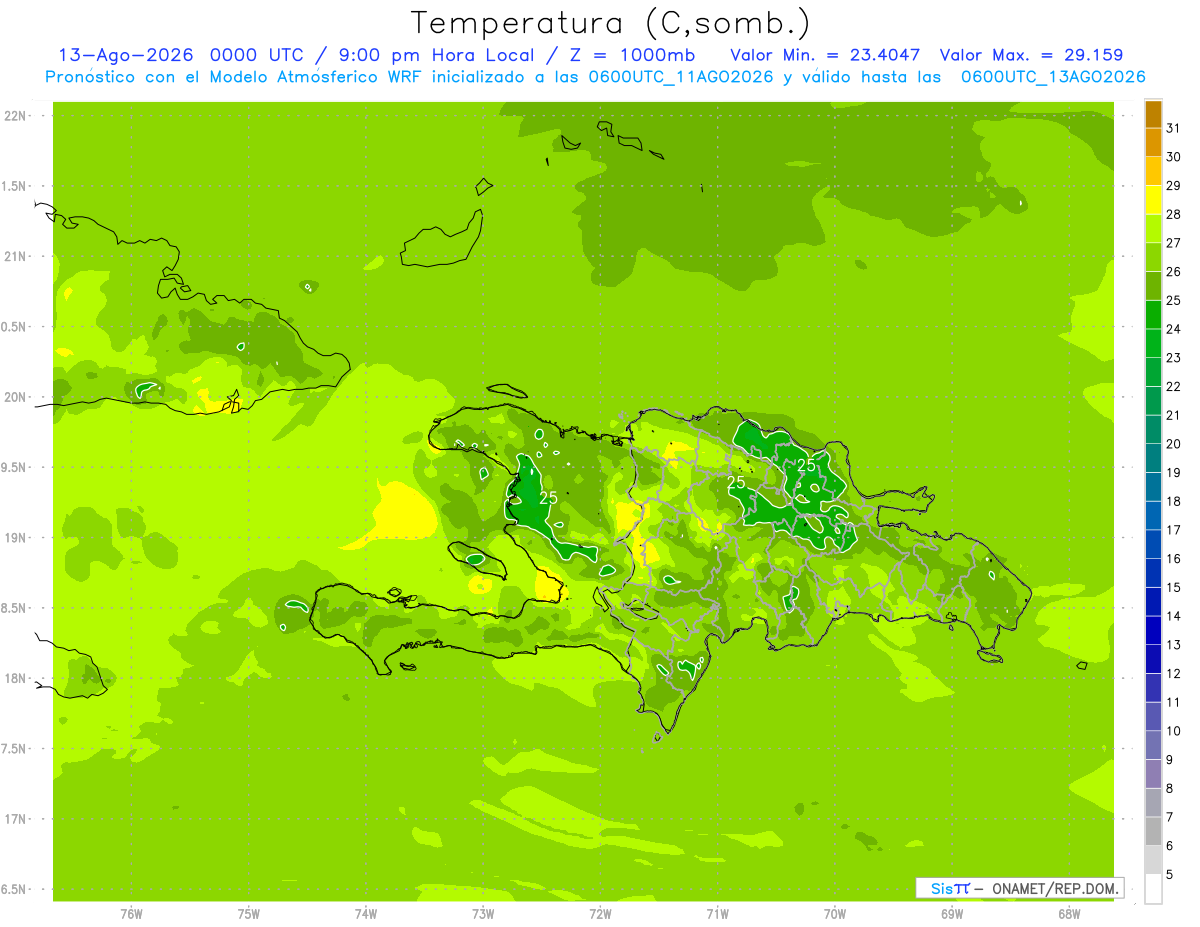Screen dimensions: 1200x927
Task: Click the 71W longitude label
Action: [717, 914]
